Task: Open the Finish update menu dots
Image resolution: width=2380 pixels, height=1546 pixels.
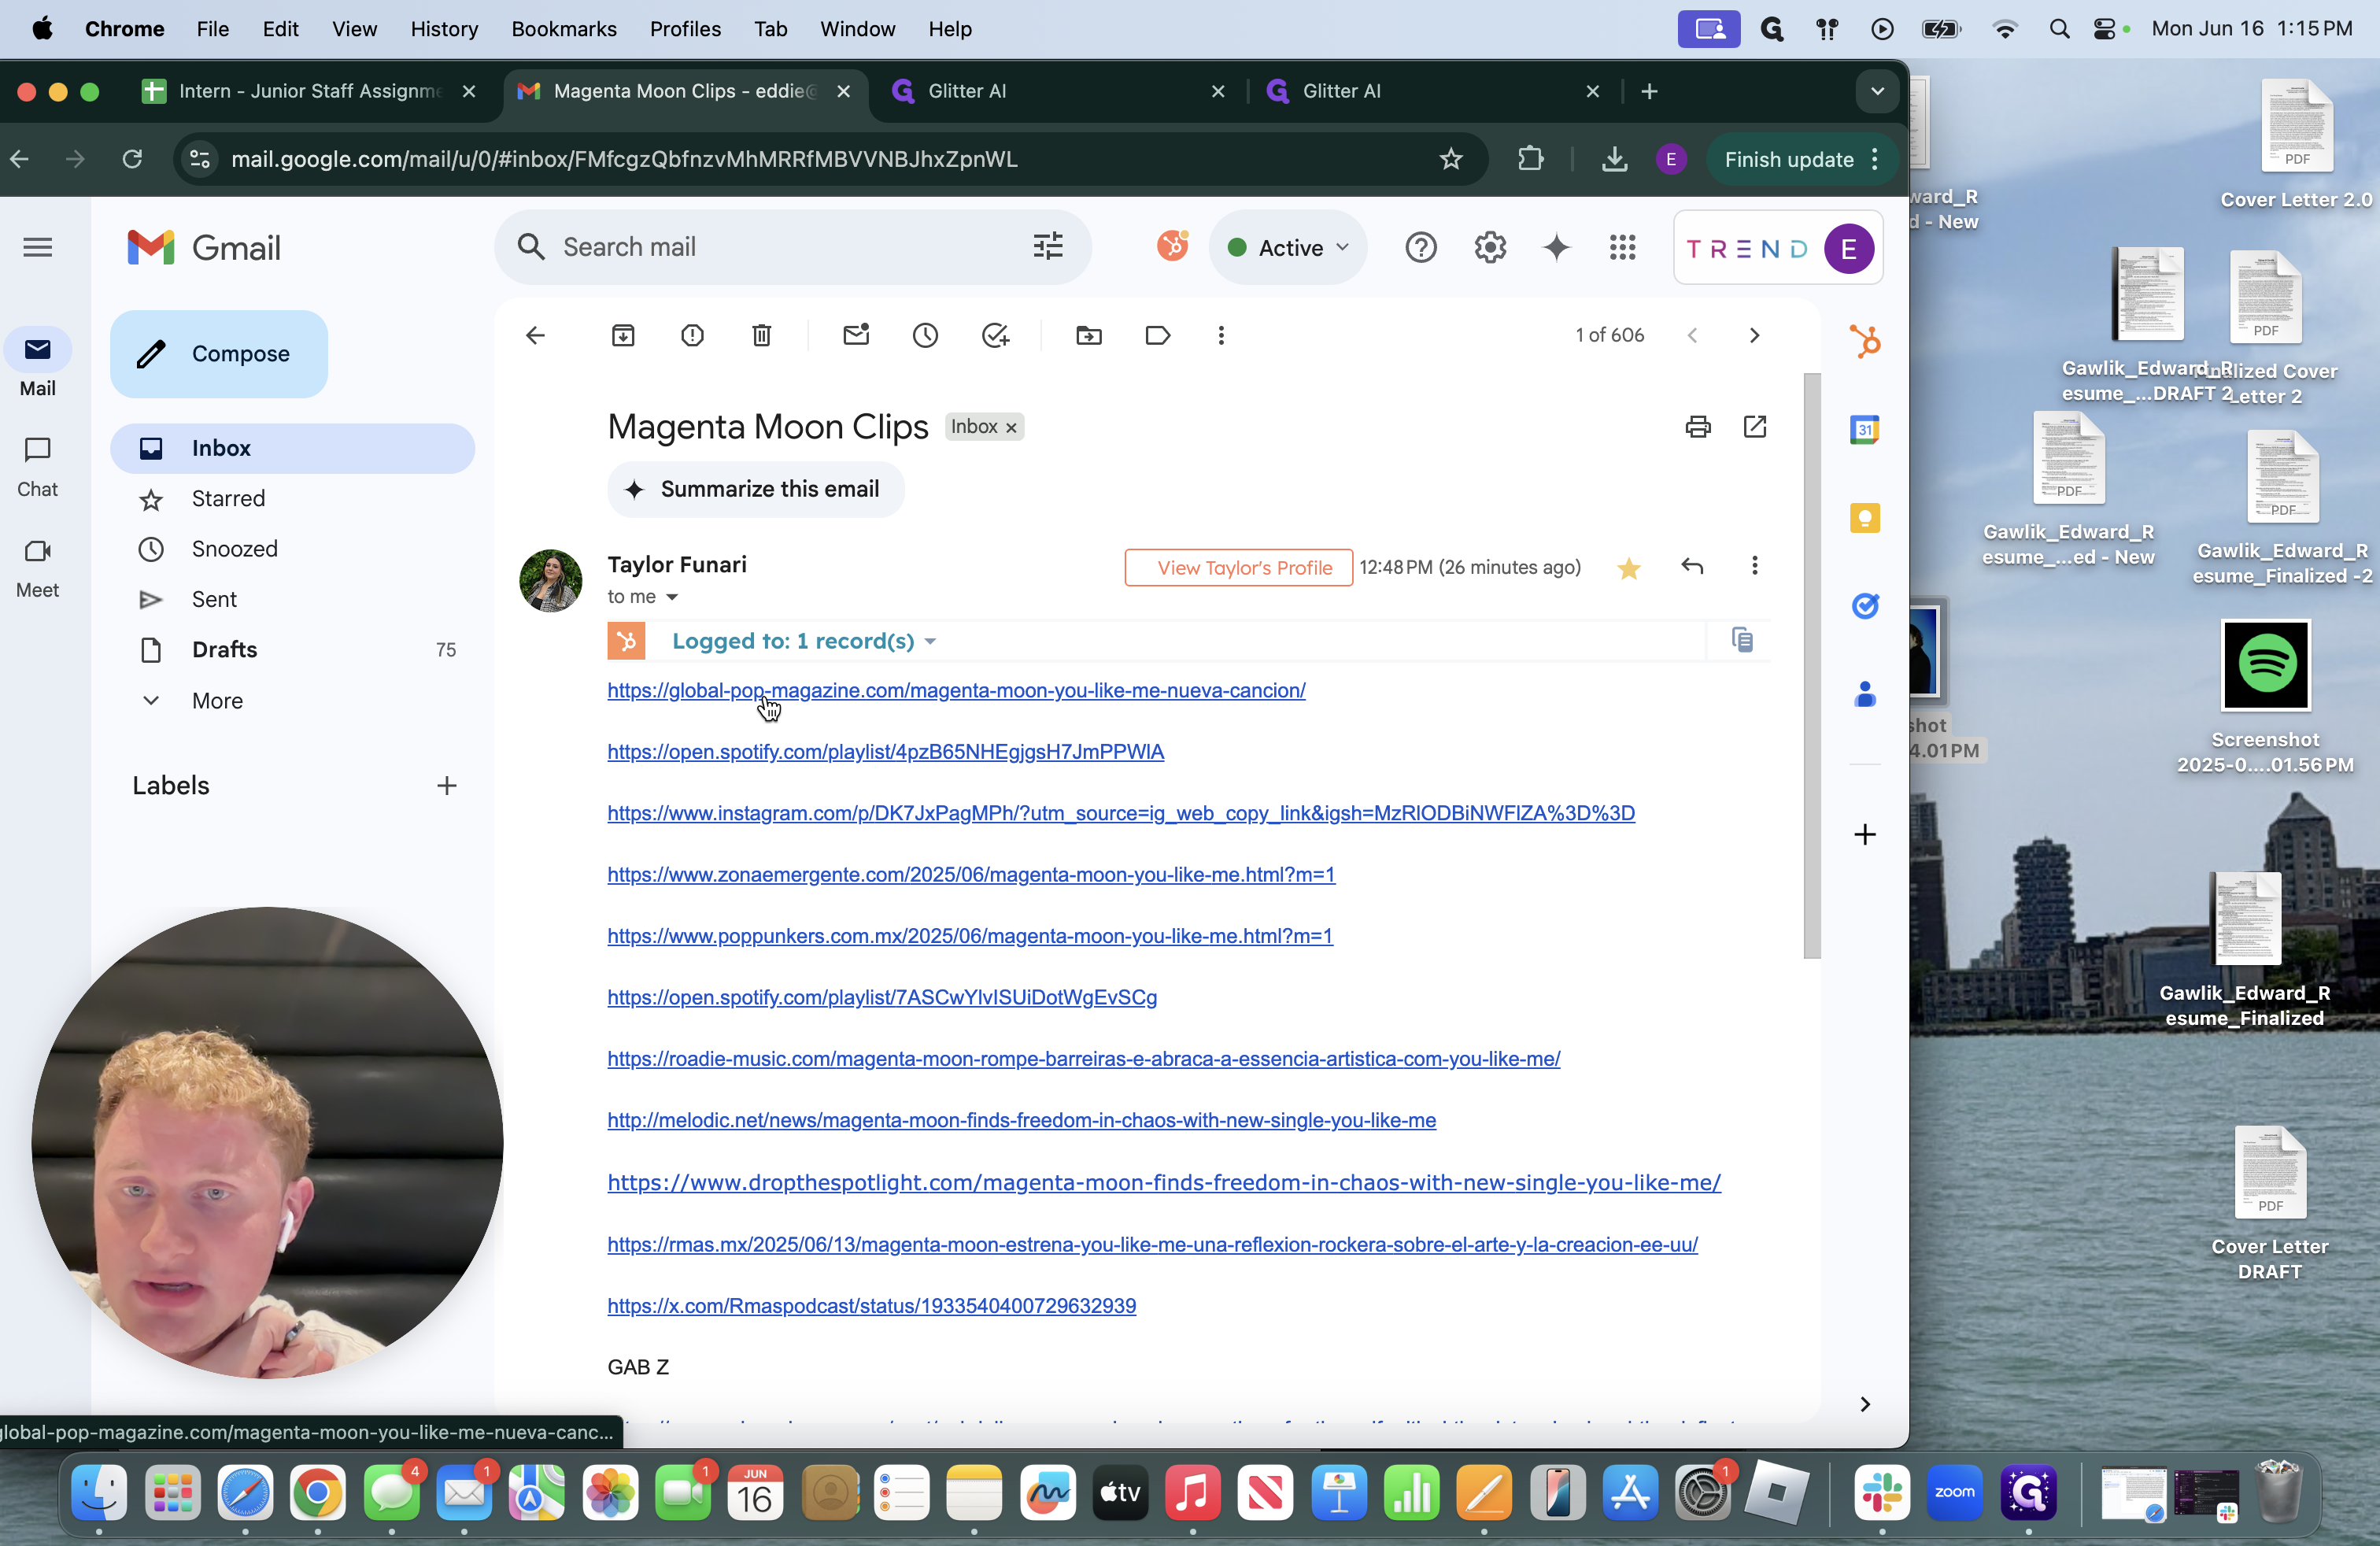Action: point(1875,159)
